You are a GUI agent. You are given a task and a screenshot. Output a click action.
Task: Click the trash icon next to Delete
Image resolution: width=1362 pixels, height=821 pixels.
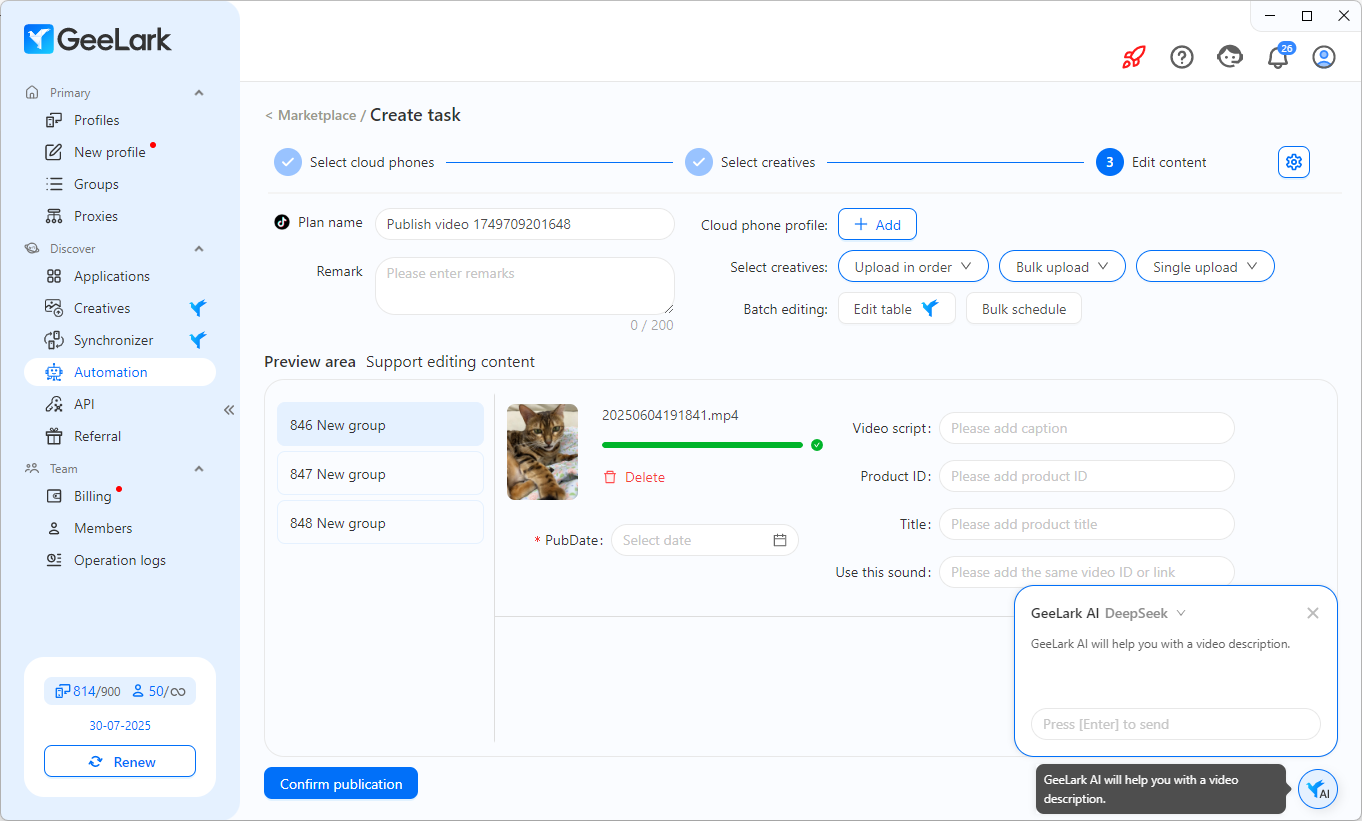(610, 477)
